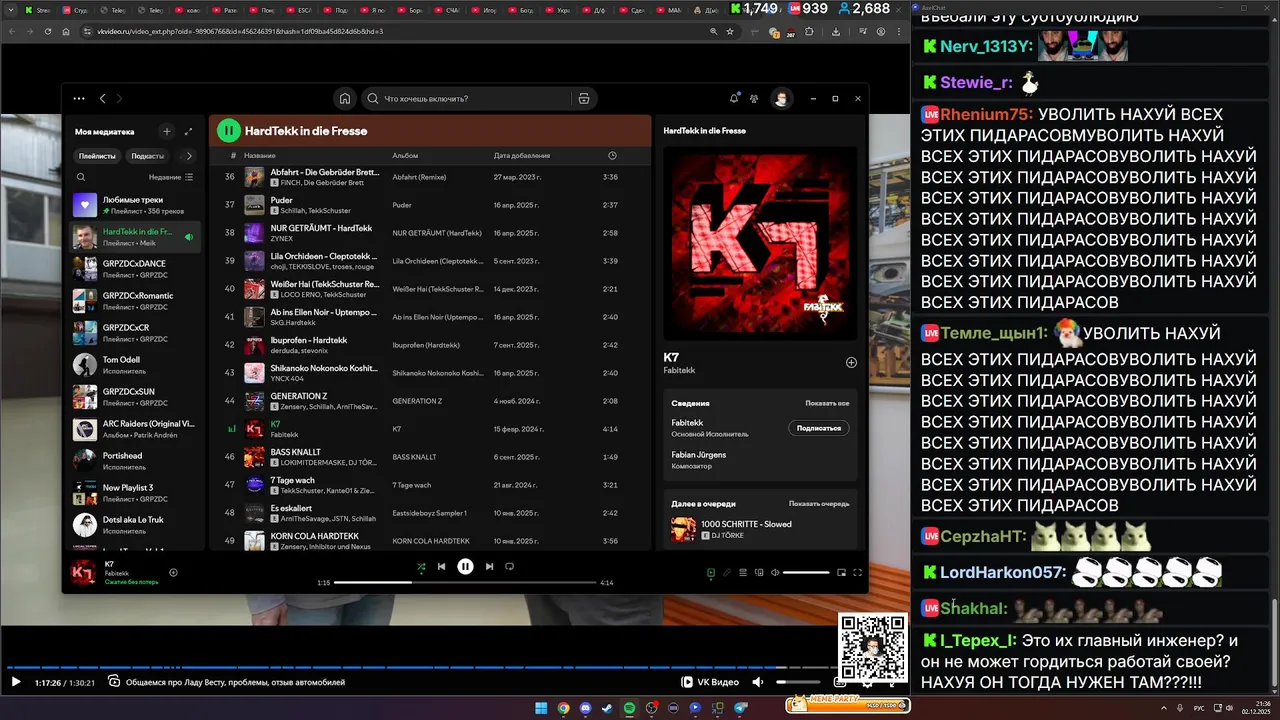
Task: Click Показать все in Сведения
Action: [x=827, y=403]
